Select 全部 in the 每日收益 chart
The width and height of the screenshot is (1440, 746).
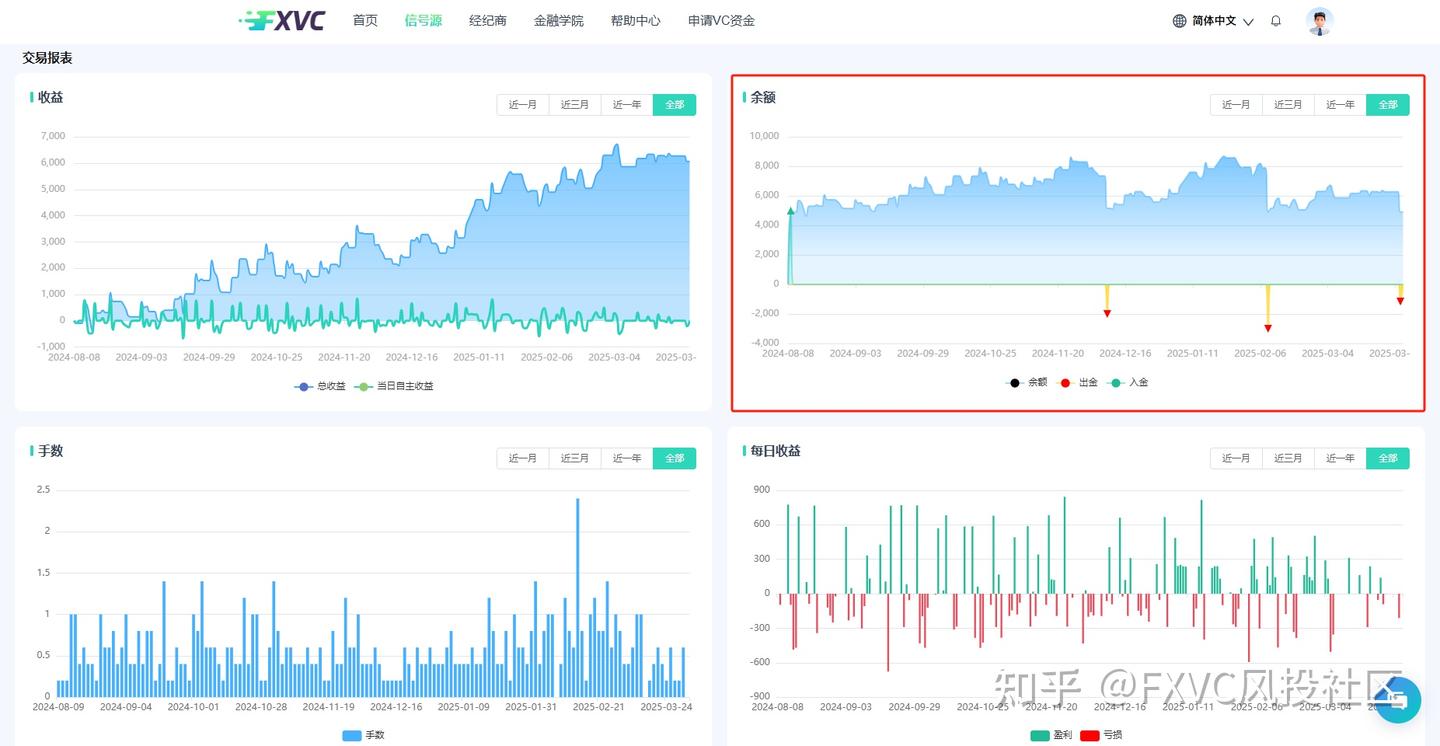click(x=1388, y=458)
